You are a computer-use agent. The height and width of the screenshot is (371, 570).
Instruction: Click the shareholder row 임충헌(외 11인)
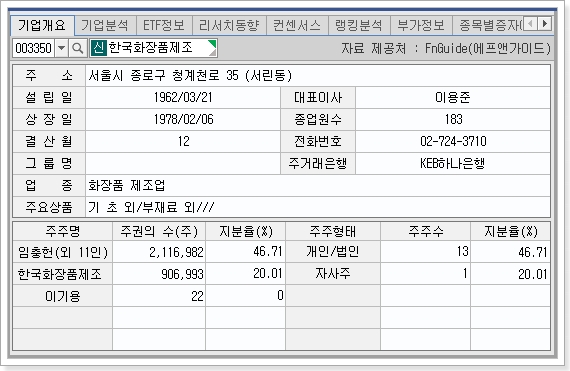63,252
